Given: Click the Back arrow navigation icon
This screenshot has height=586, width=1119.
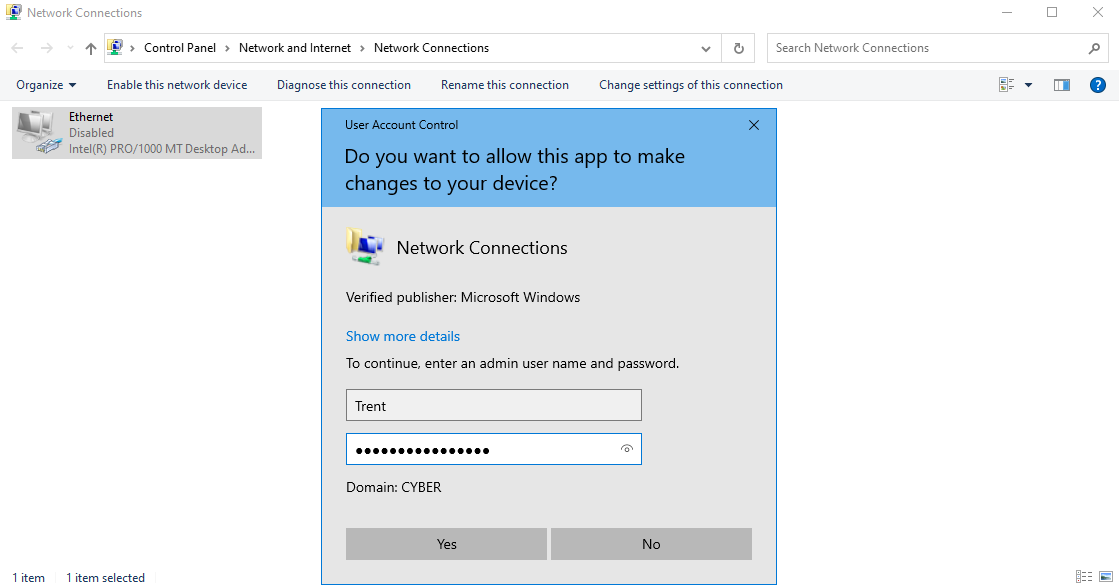Looking at the screenshot, I should (18, 48).
